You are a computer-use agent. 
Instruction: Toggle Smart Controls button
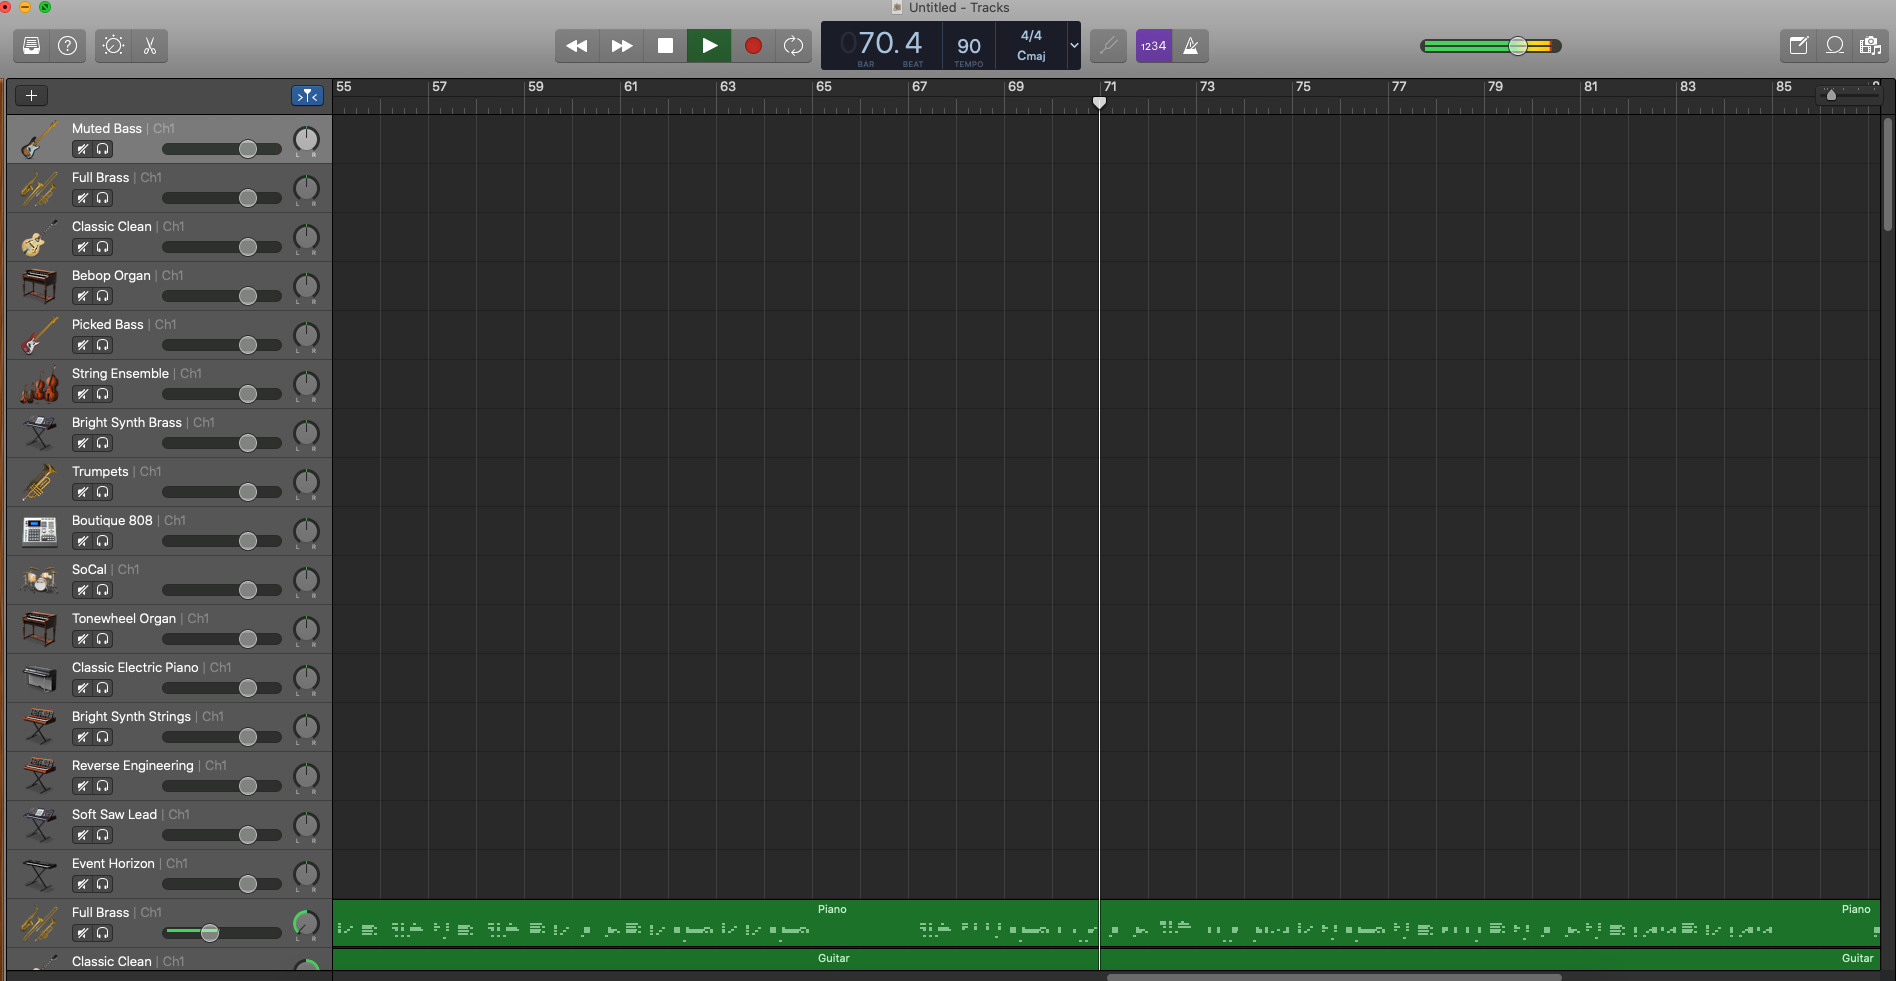click(113, 46)
